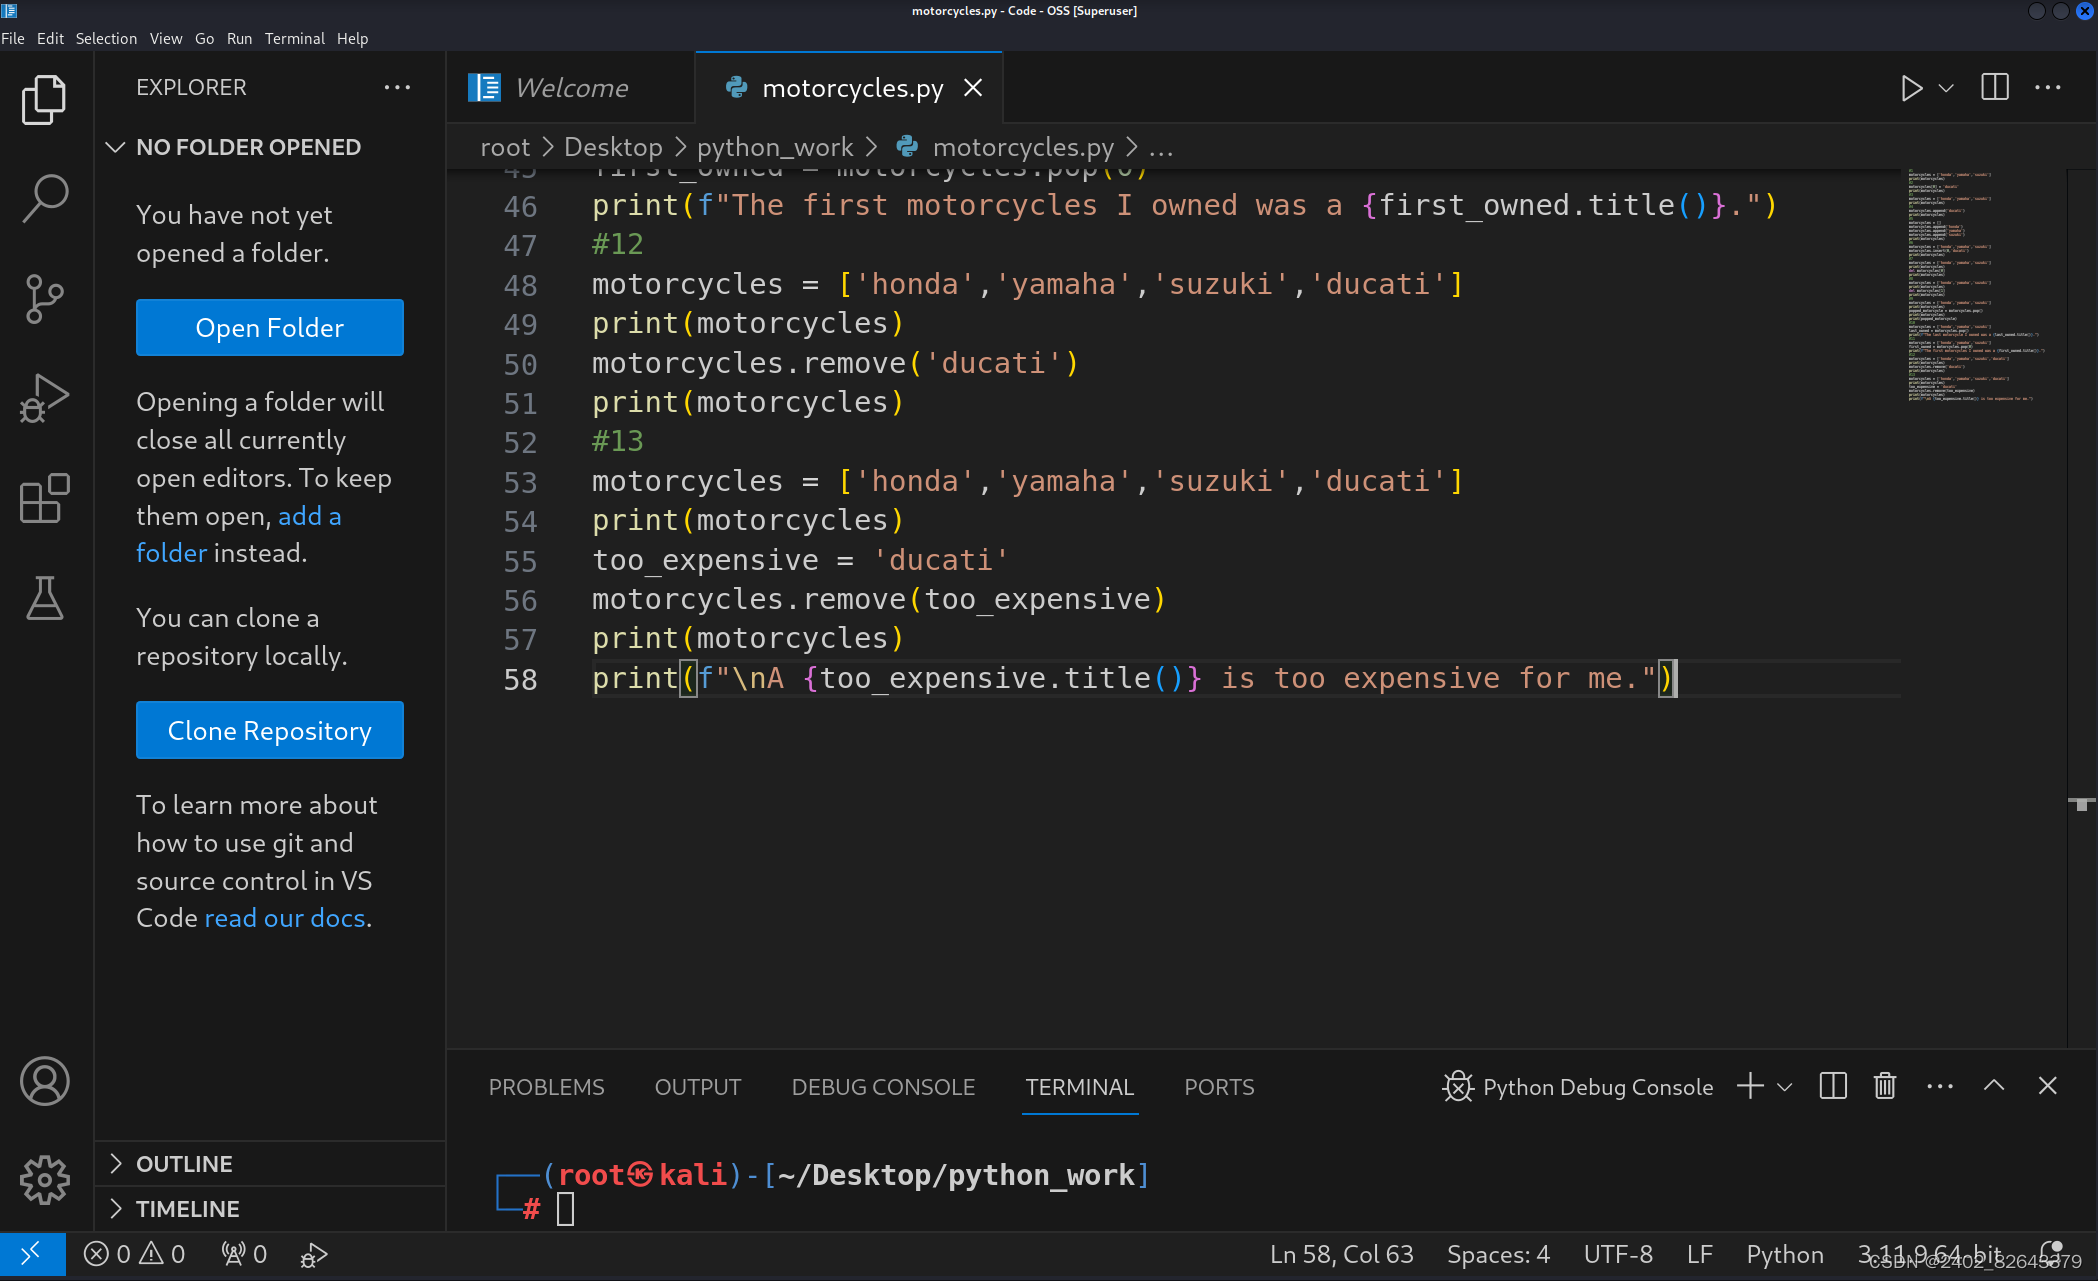Open the View menu
Image resolution: width=2098 pixels, height=1281 pixels.
click(166, 39)
